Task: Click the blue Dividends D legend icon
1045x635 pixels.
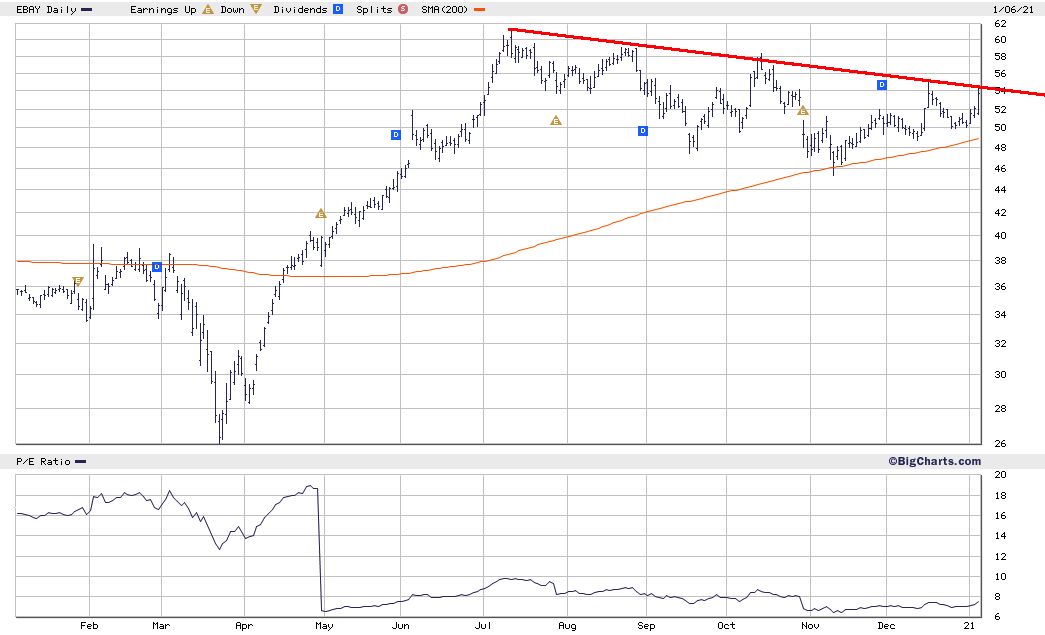Action: tap(338, 9)
